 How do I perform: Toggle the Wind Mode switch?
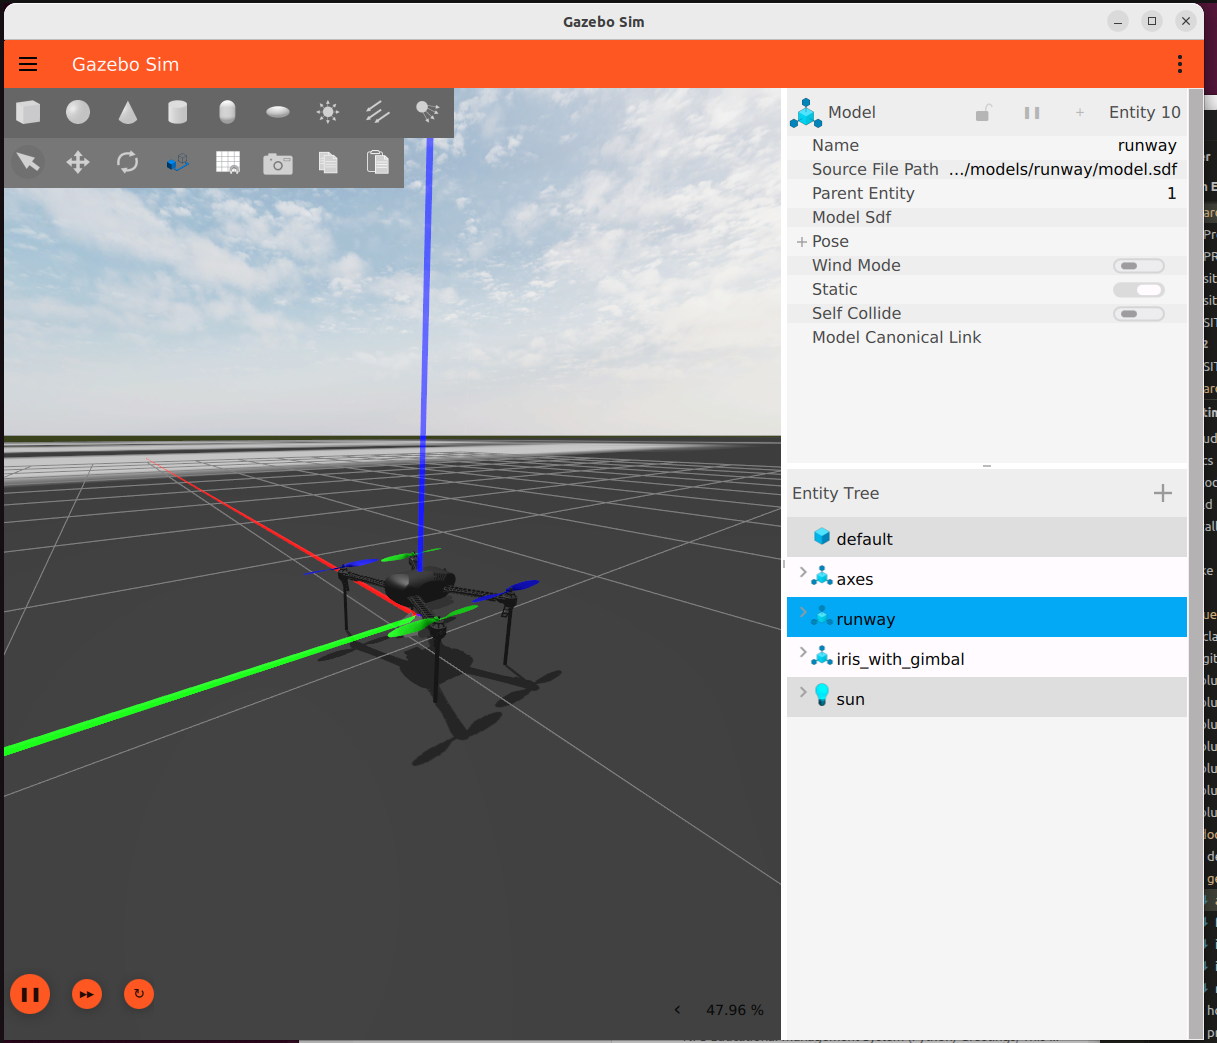(x=1139, y=266)
